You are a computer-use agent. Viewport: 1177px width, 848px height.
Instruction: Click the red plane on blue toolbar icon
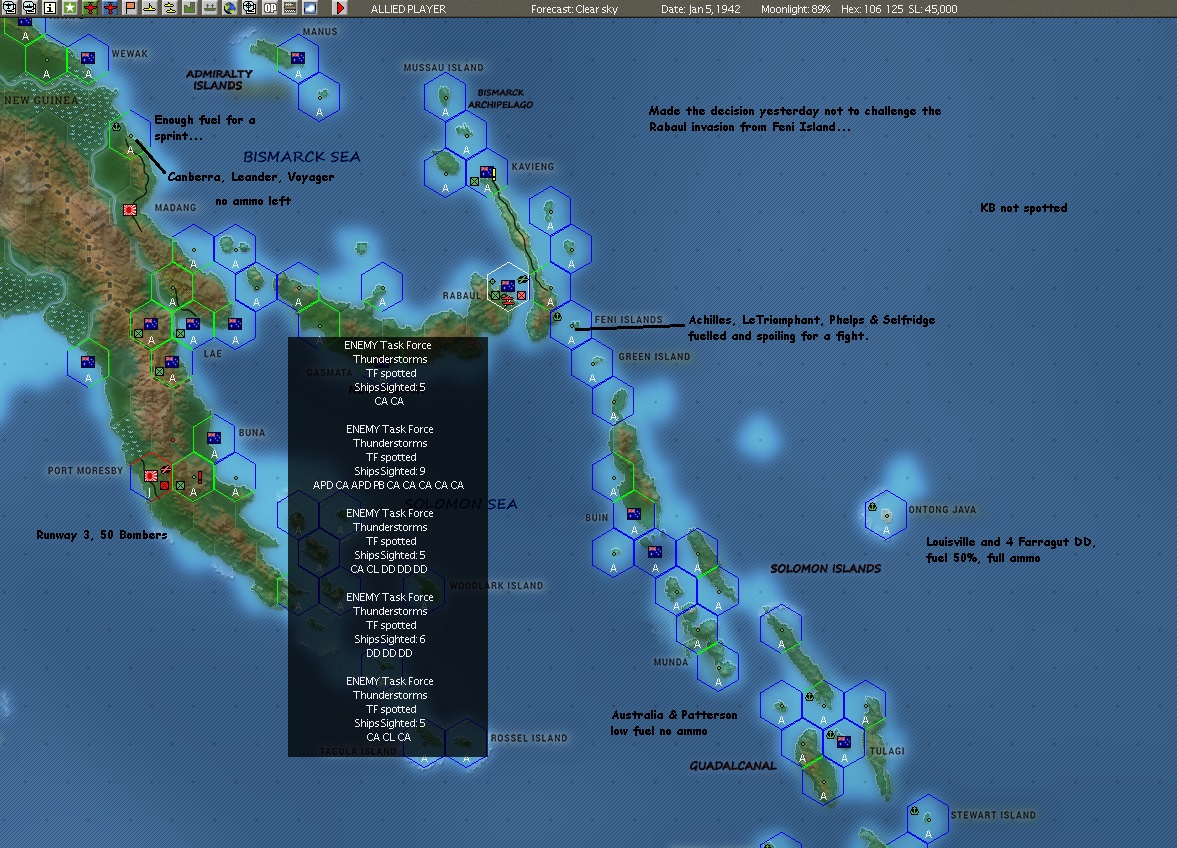[x=111, y=8]
